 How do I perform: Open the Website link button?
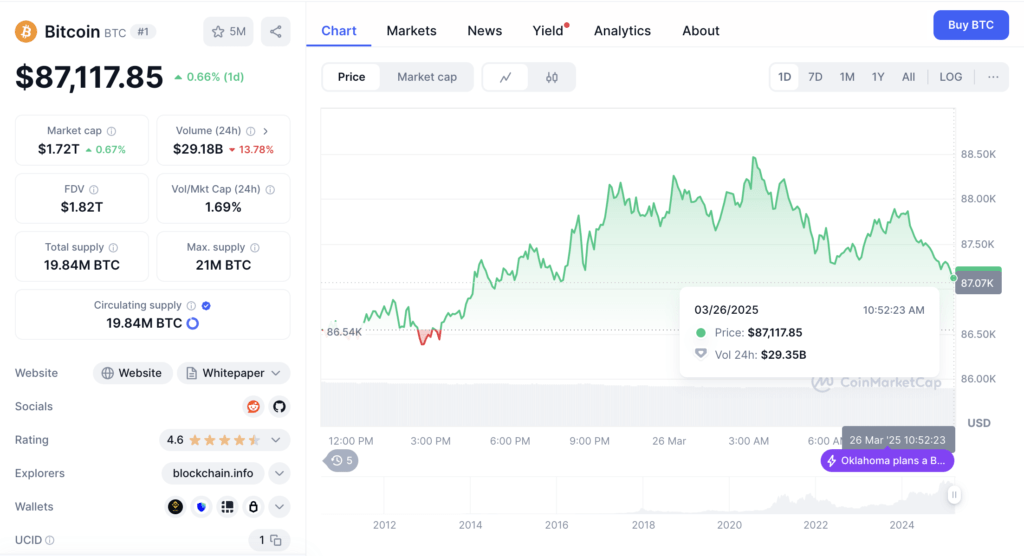133,373
